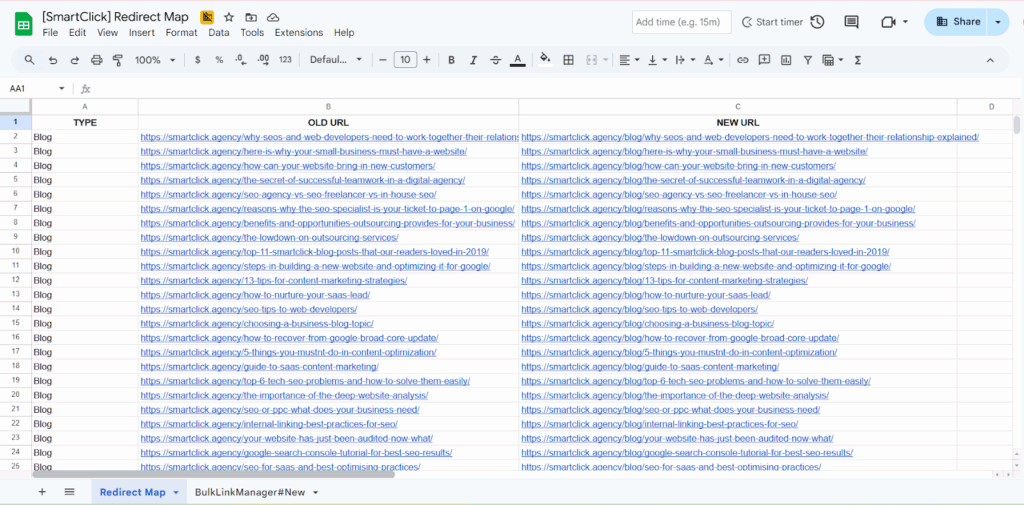The width and height of the screenshot is (1024, 505).
Task: Select the OLD URL header cell
Action: 328,122
